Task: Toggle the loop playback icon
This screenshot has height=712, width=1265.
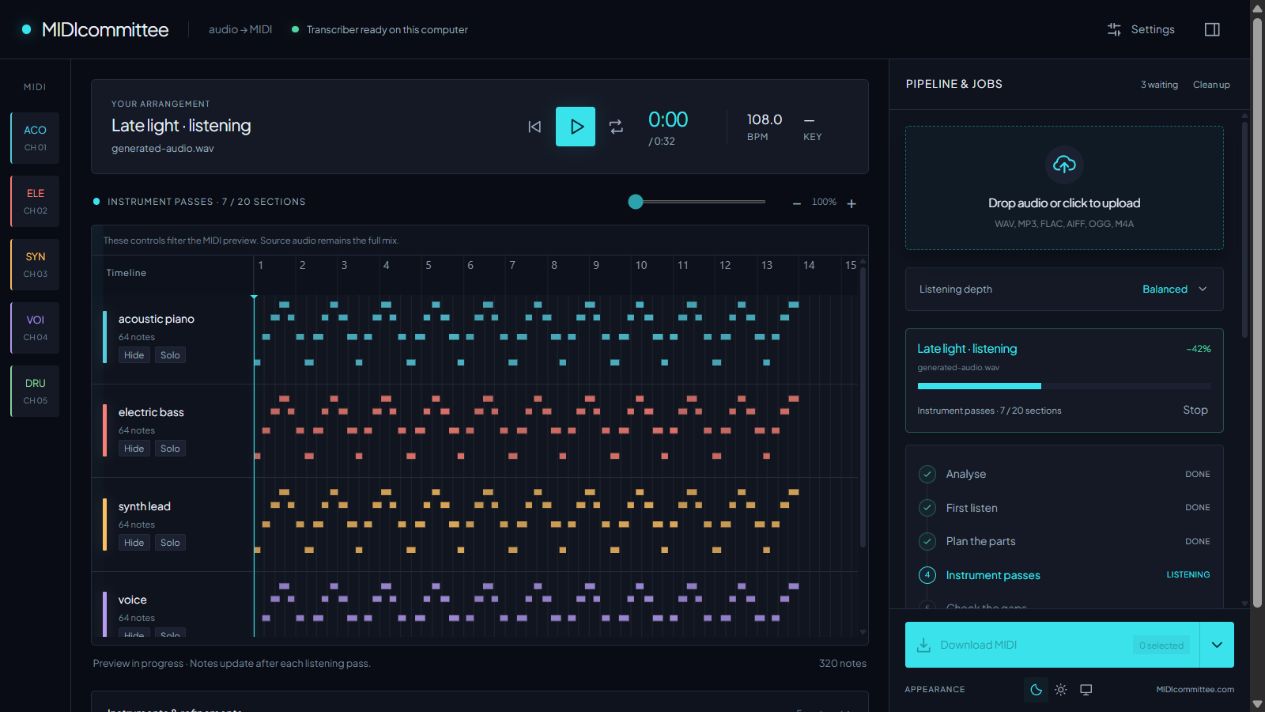Action: (616, 126)
